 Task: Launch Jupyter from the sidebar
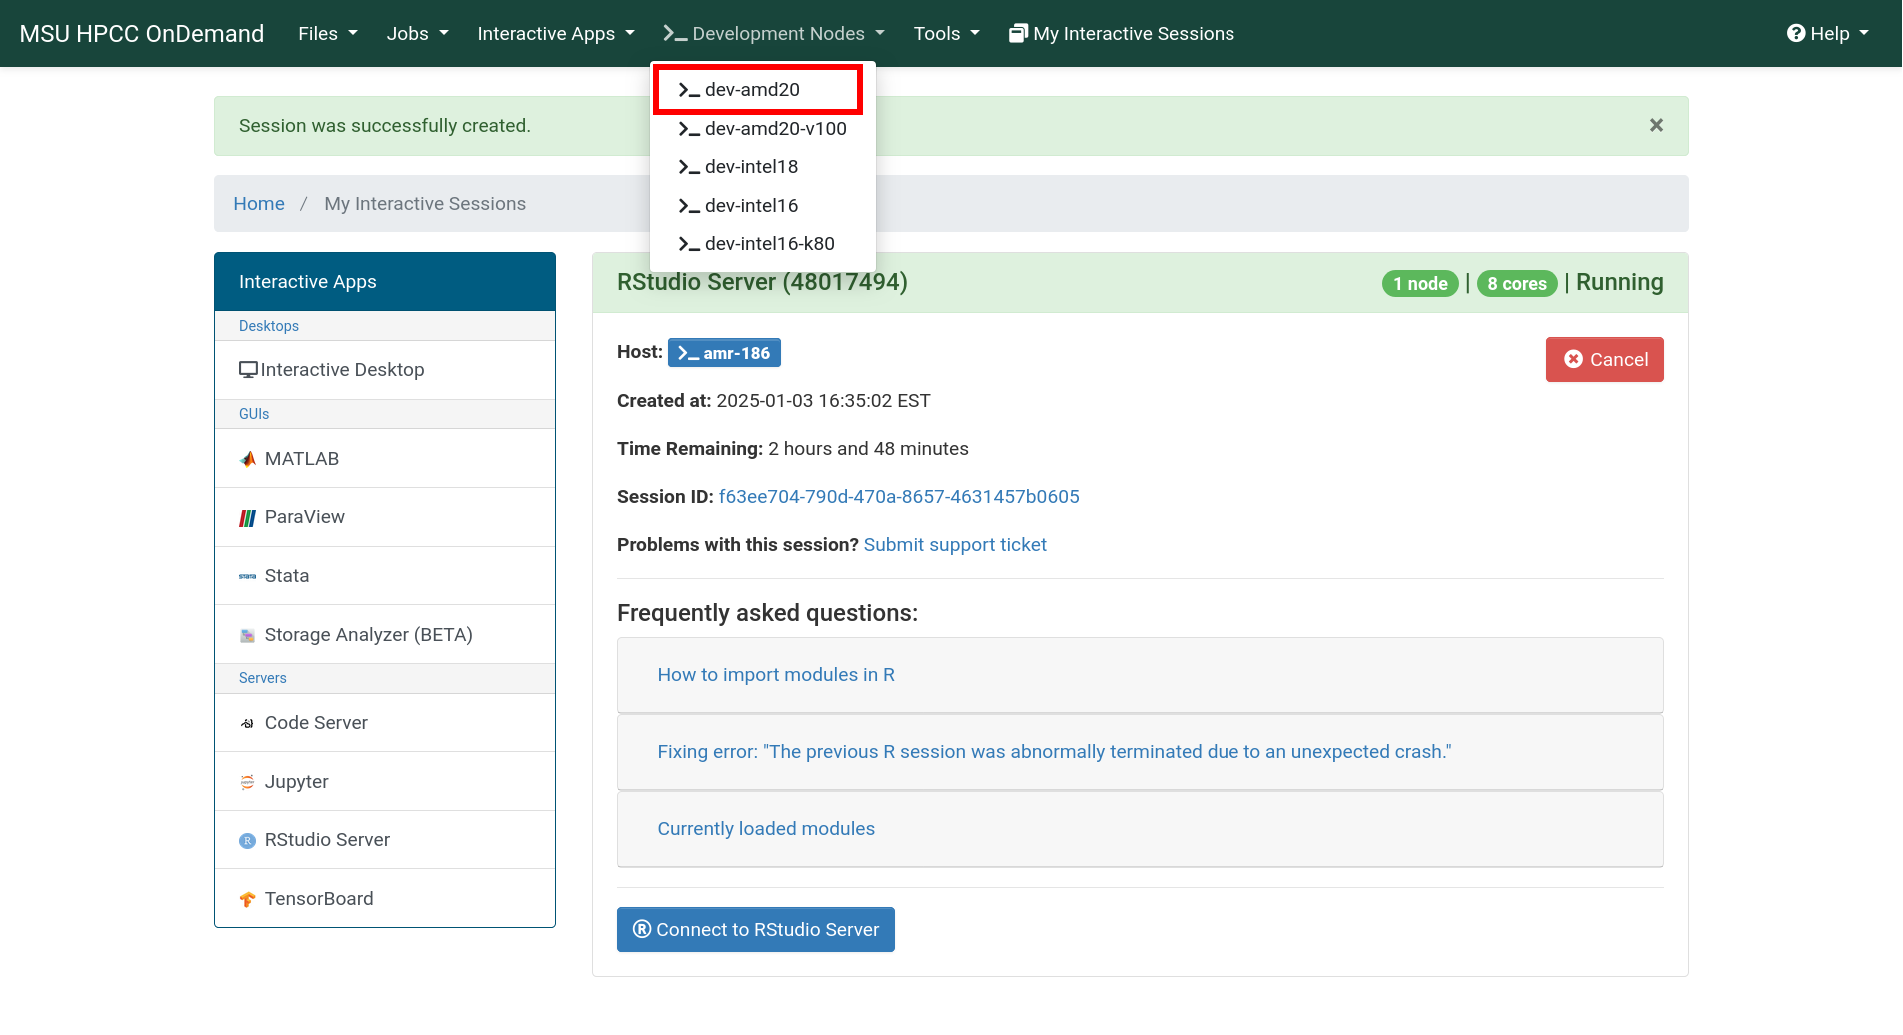pos(385,782)
